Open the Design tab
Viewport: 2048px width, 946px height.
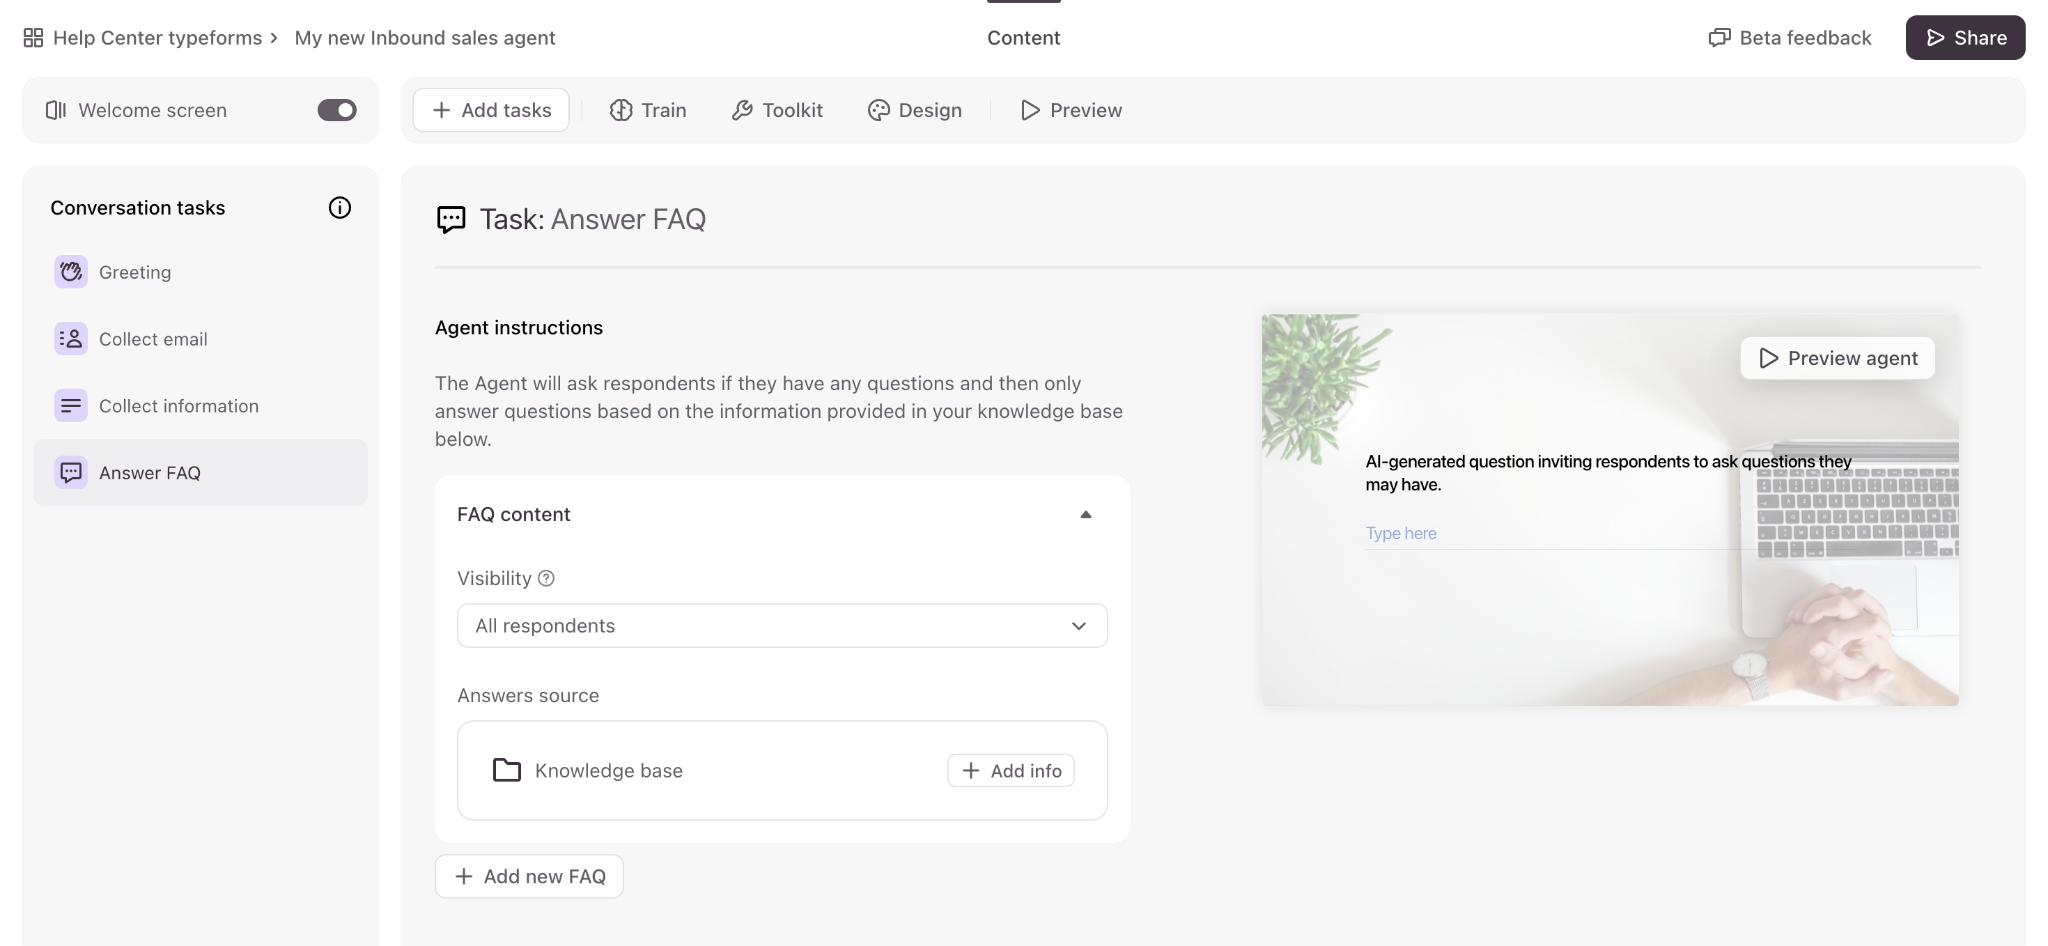915,110
